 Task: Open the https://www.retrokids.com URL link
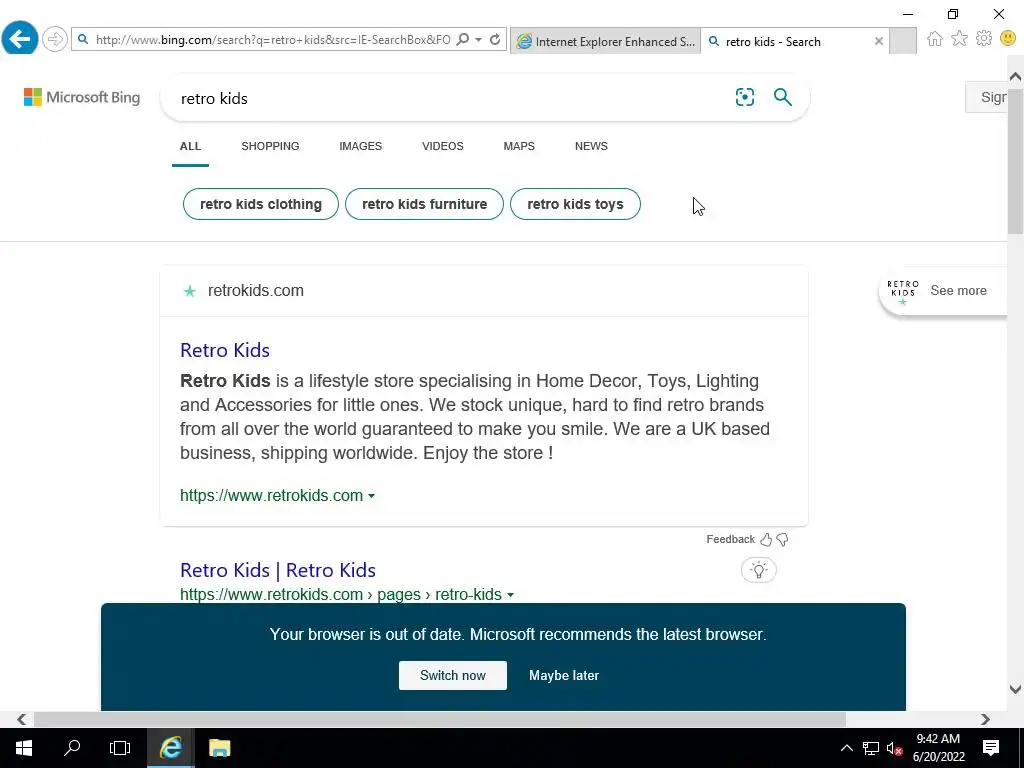[272, 496]
